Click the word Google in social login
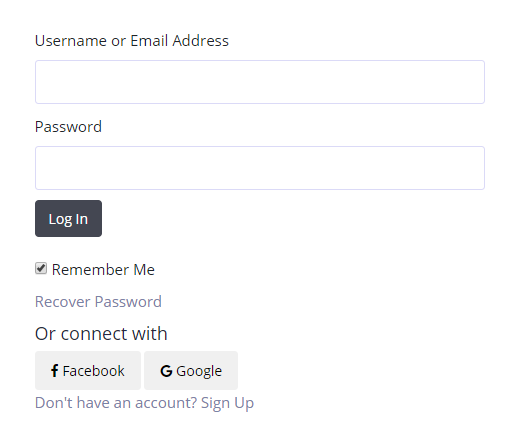Viewport: 520px width, 444px height. pyautogui.click(x=199, y=371)
